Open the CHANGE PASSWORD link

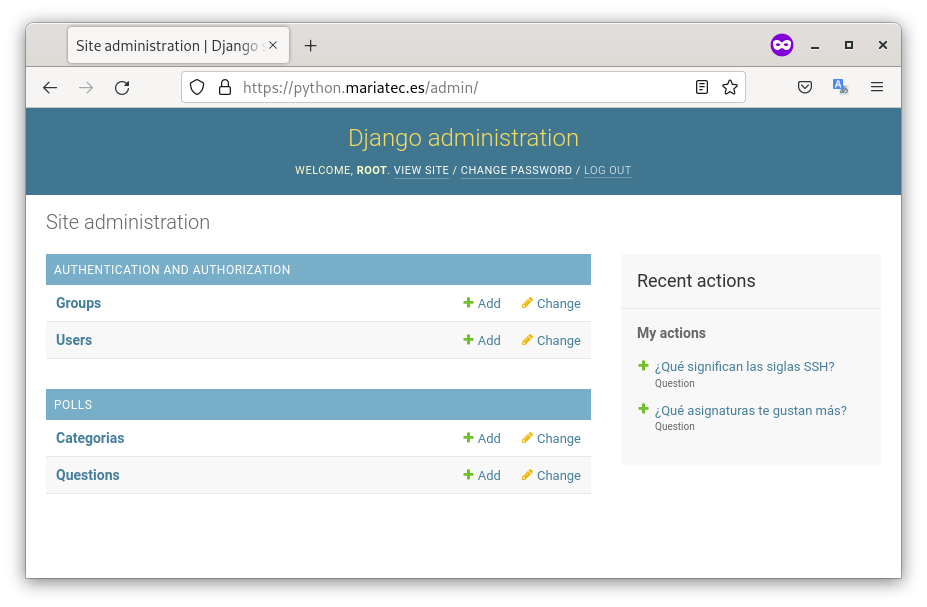pyautogui.click(x=516, y=171)
